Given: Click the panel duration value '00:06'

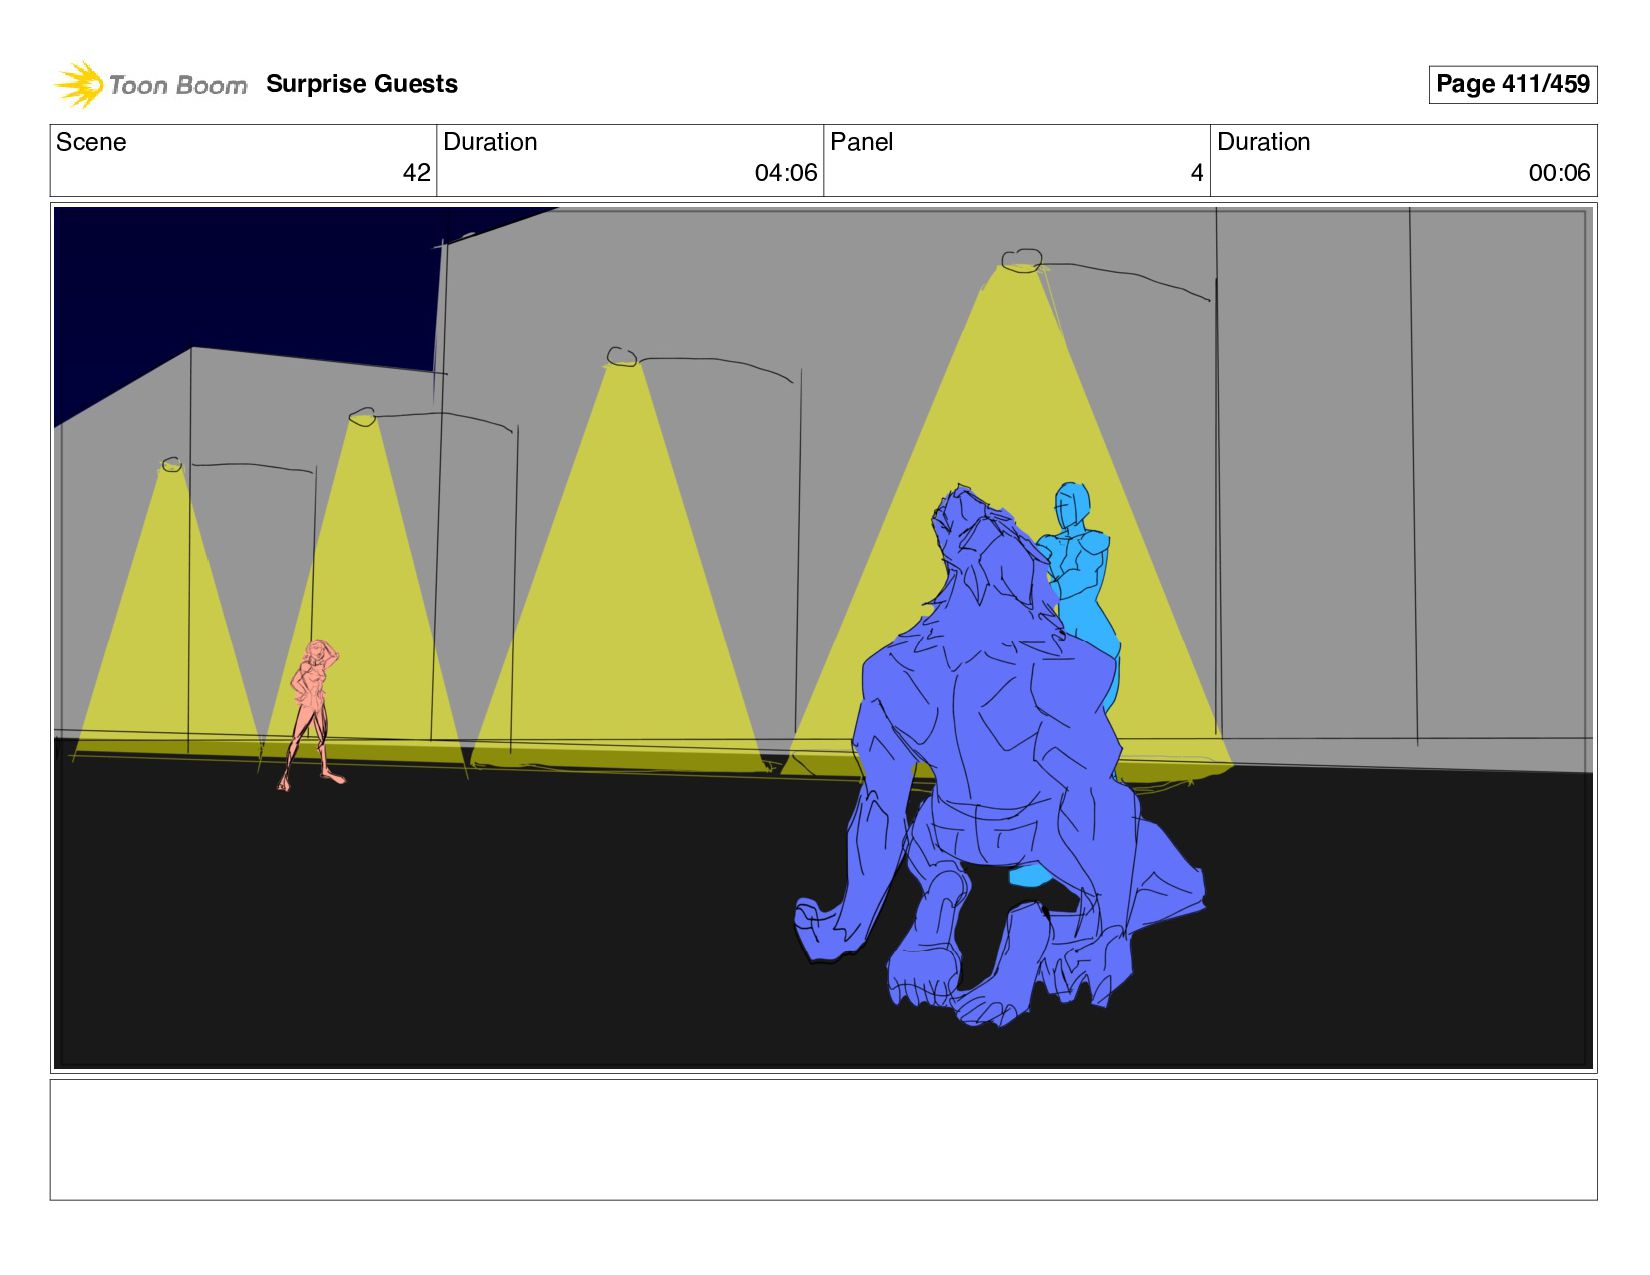Looking at the screenshot, I should click(x=1559, y=173).
